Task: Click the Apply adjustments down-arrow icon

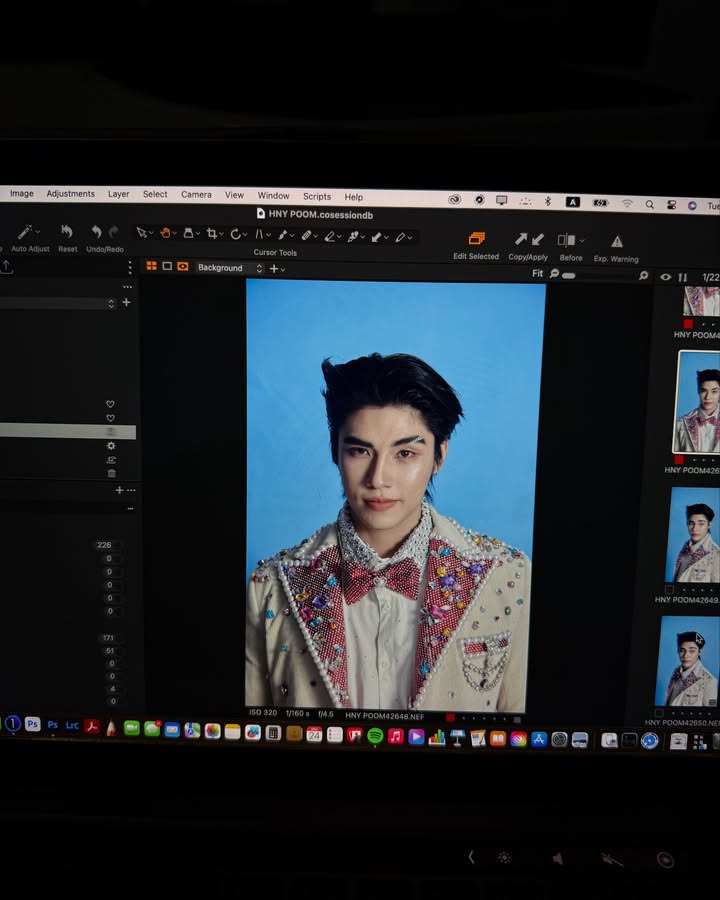Action: point(538,239)
